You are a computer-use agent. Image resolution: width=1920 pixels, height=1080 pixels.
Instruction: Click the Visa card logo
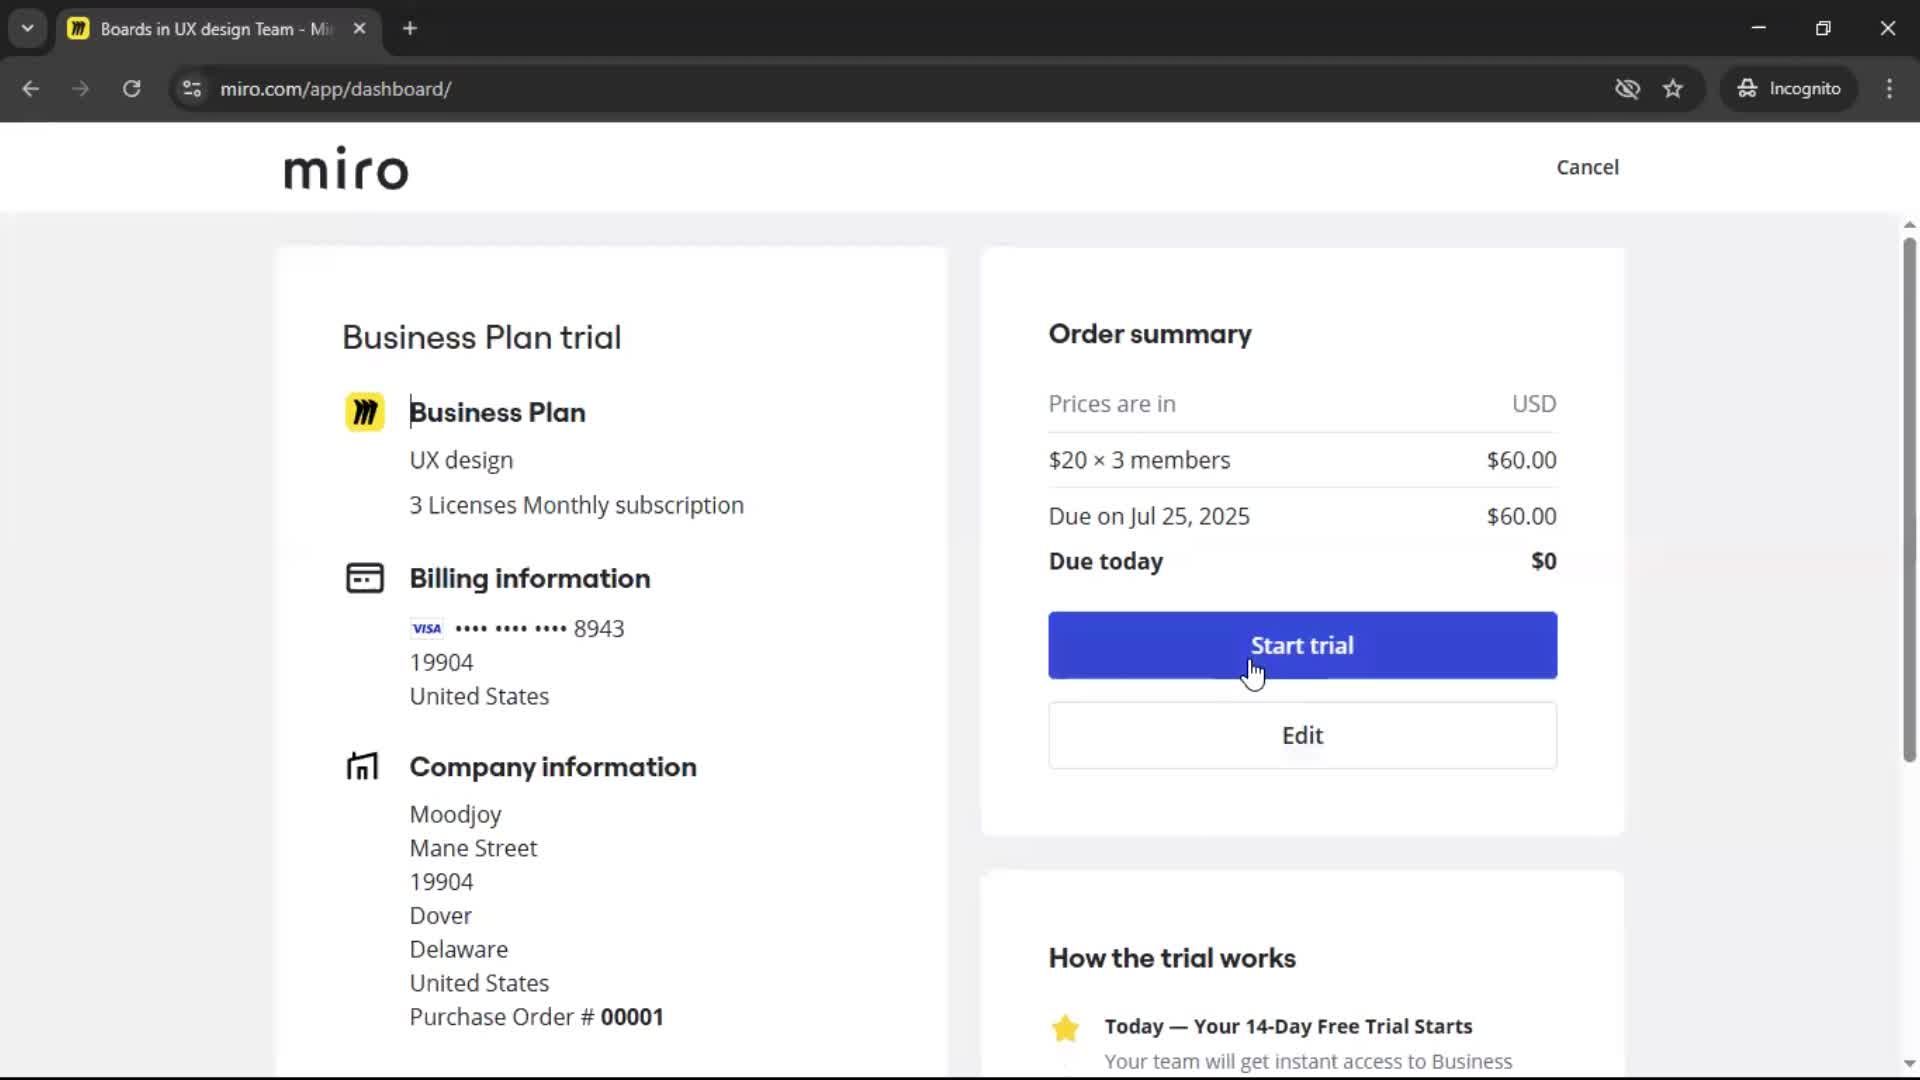[x=427, y=629]
